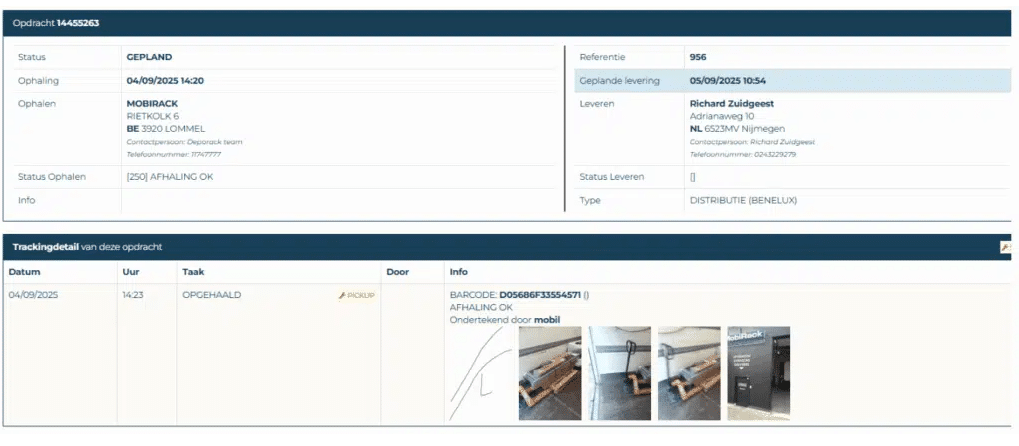Open third pallet photo thumbnail
The width and height of the screenshot is (1019, 446).
(688, 373)
